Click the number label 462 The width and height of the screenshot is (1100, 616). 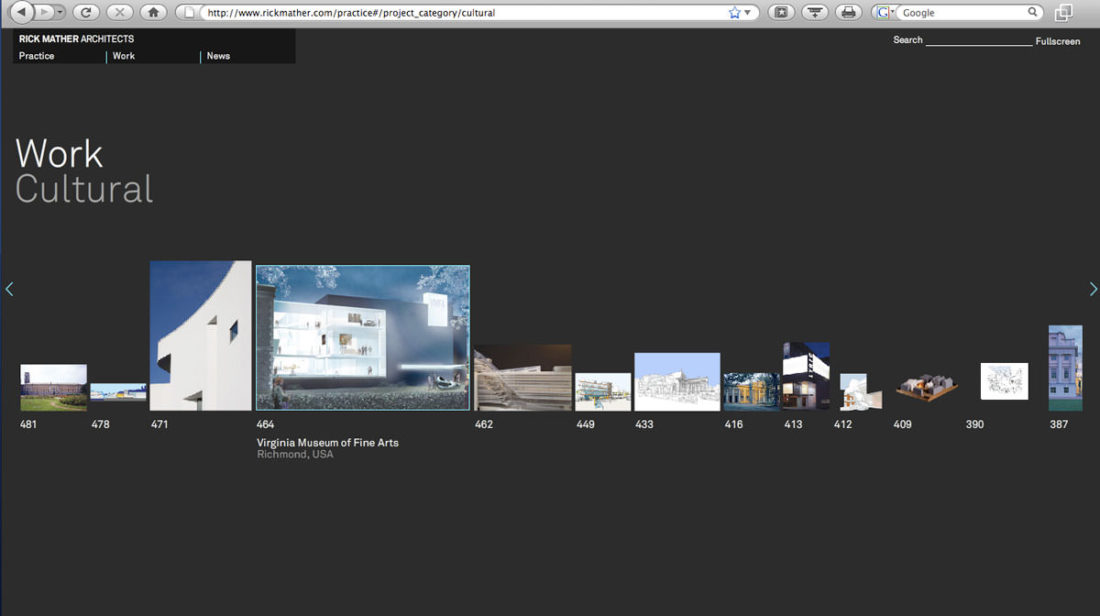tap(483, 424)
